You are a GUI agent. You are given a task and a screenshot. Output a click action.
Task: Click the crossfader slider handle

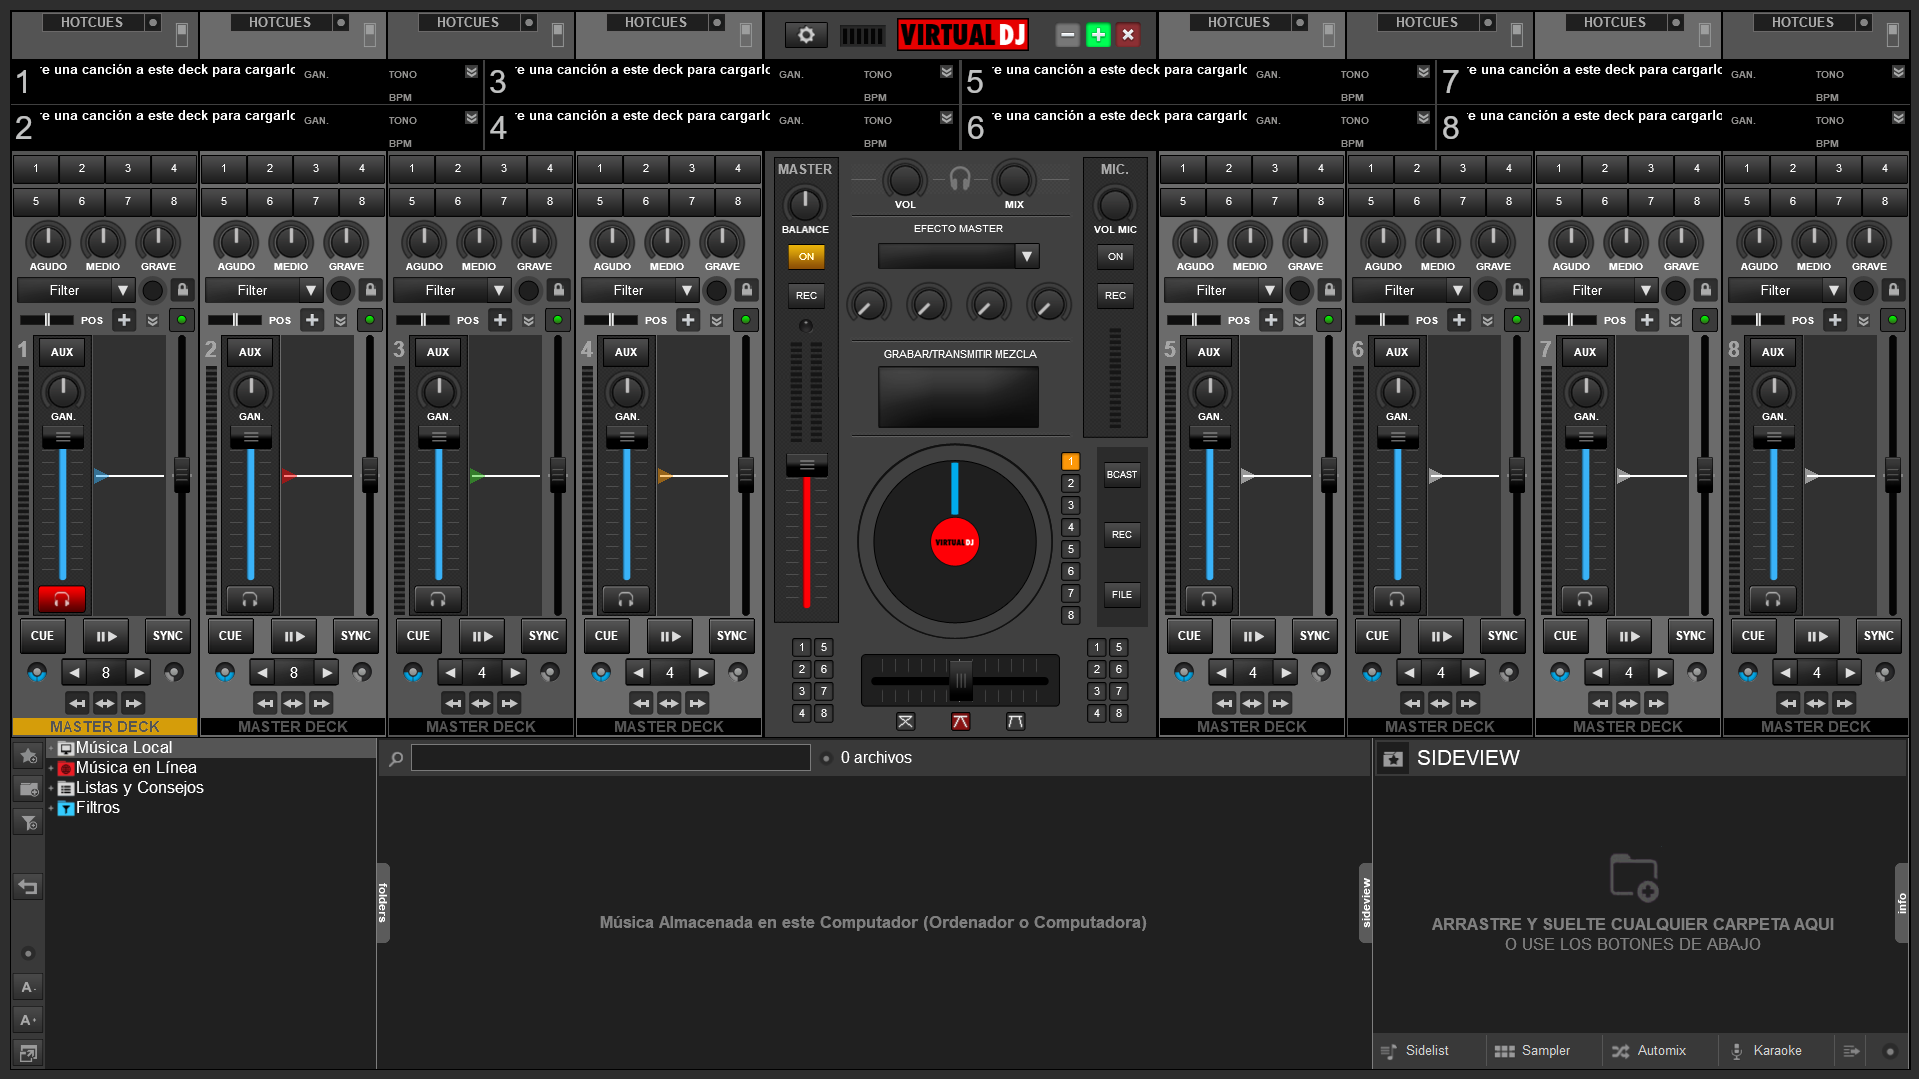coord(960,681)
